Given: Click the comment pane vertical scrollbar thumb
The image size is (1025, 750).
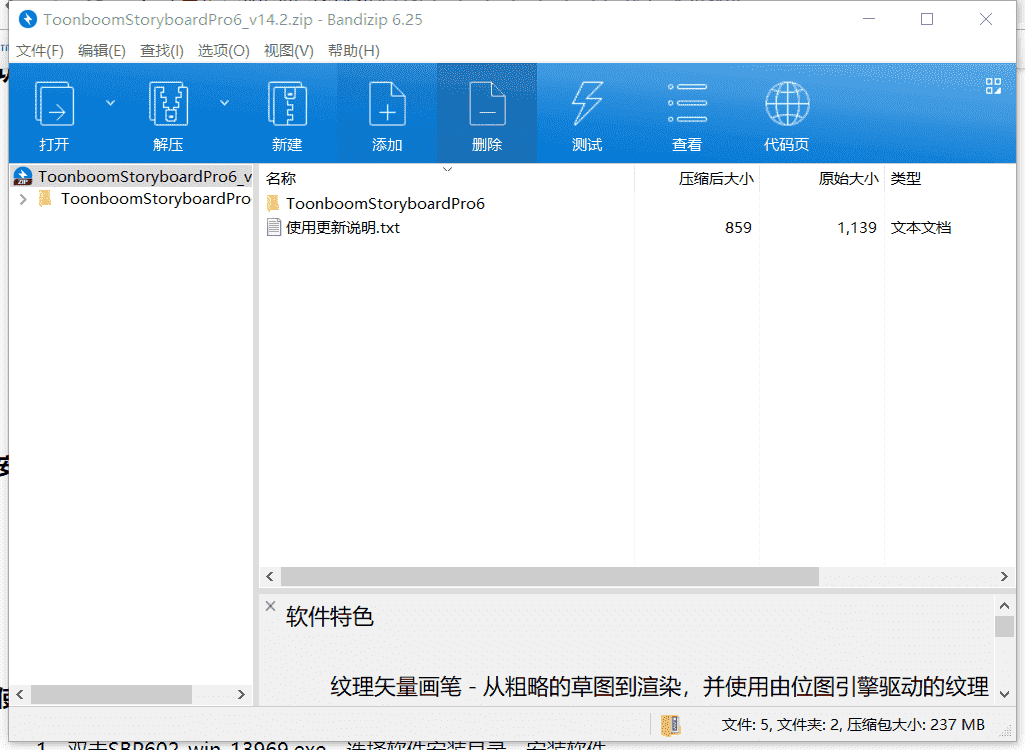Looking at the screenshot, I should click(1004, 626).
